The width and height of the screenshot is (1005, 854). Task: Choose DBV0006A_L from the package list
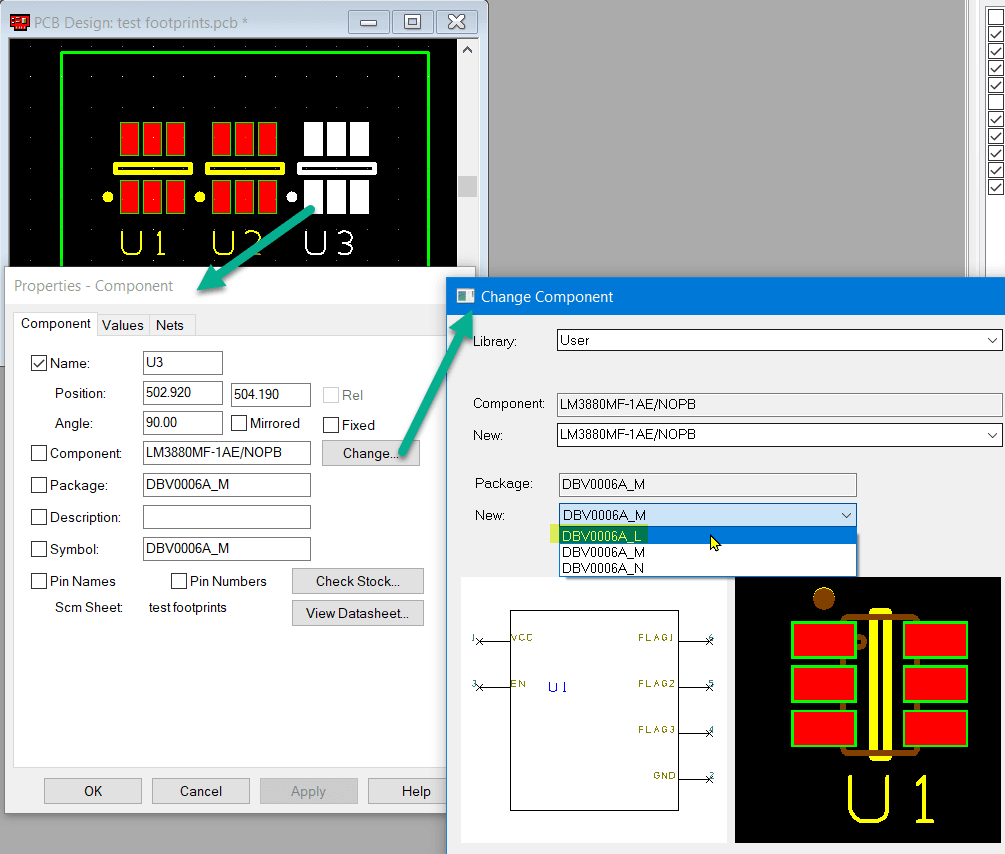(708, 536)
